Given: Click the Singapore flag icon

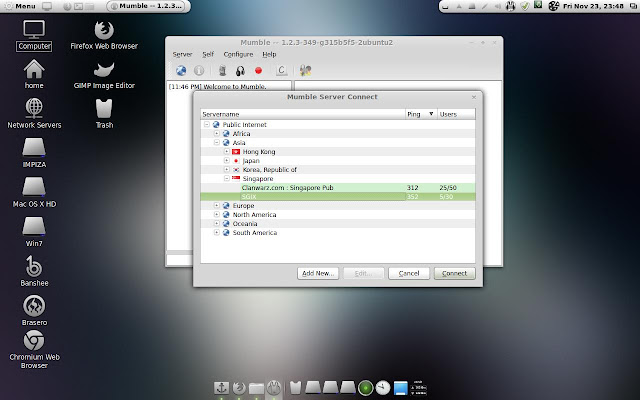Looking at the screenshot, I should pos(236,178).
